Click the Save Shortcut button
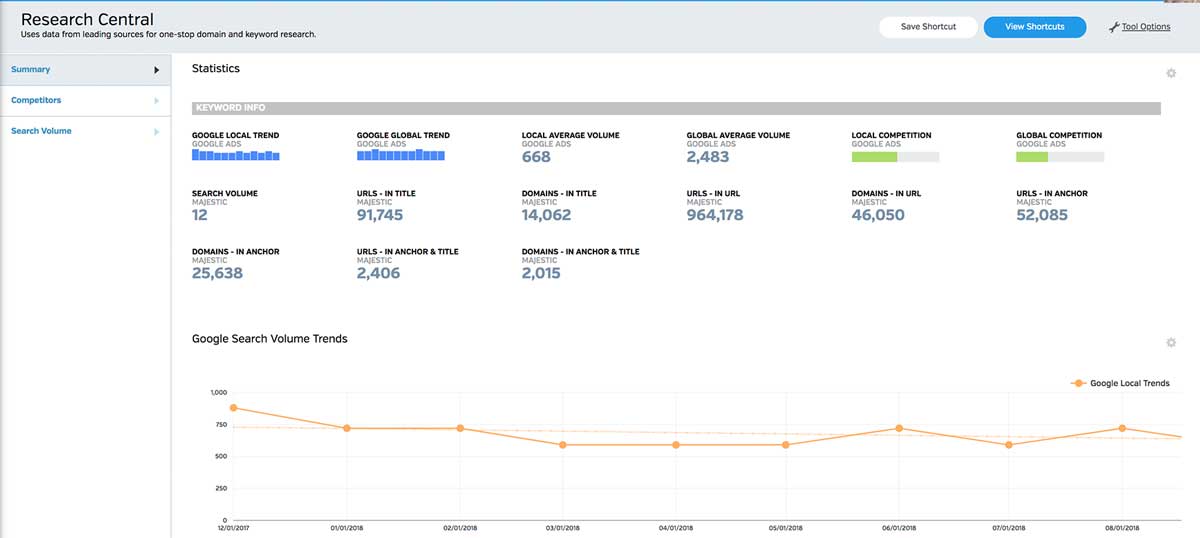This screenshot has height=538, width=1200. (x=928, y=27)
